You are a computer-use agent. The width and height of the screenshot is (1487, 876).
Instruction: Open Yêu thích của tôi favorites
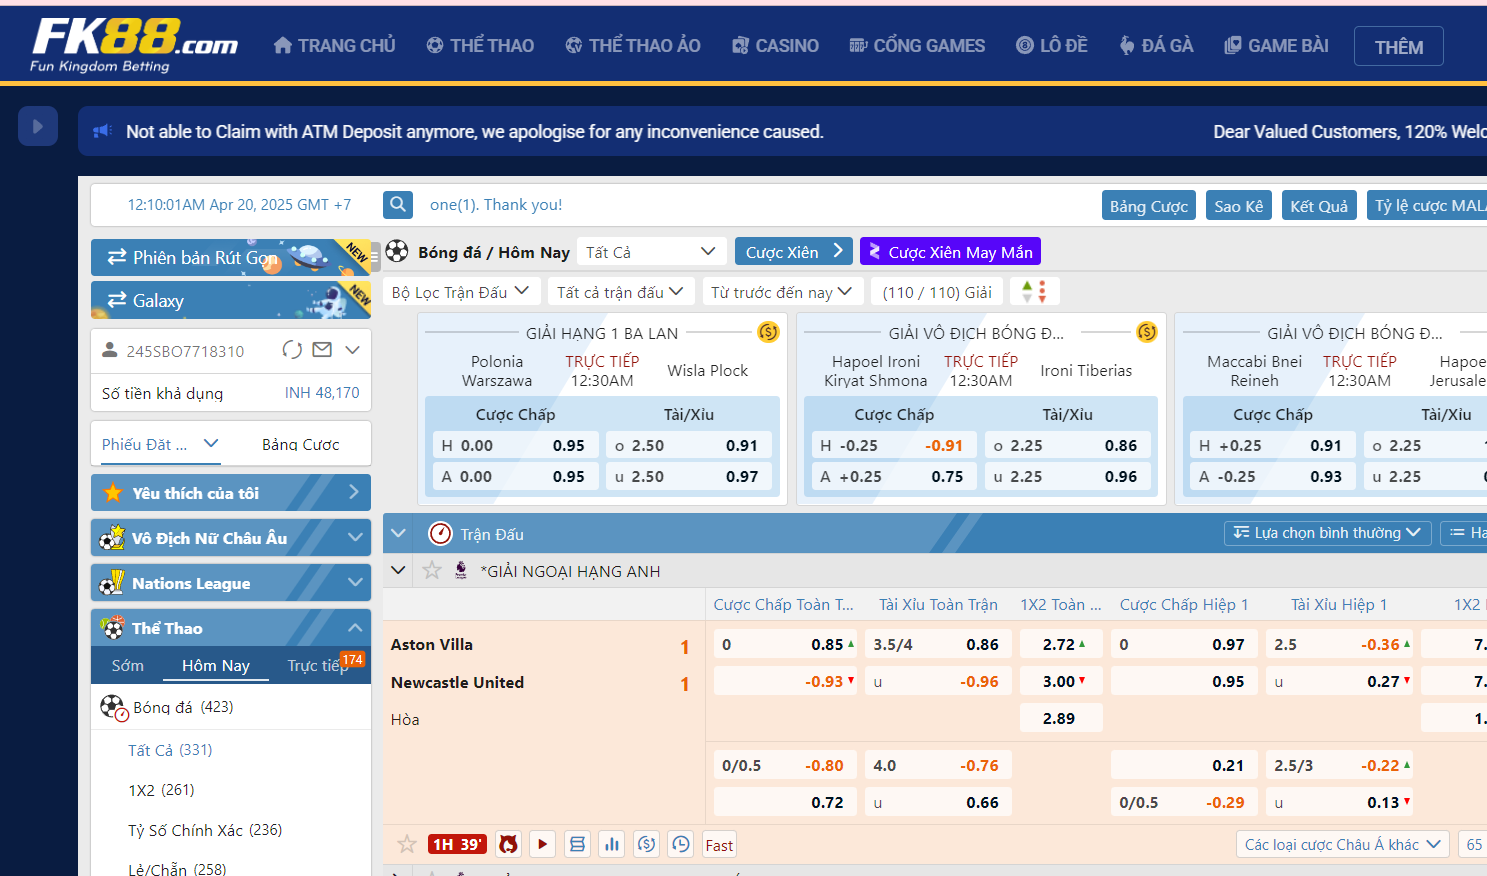[x=231, y=493]
